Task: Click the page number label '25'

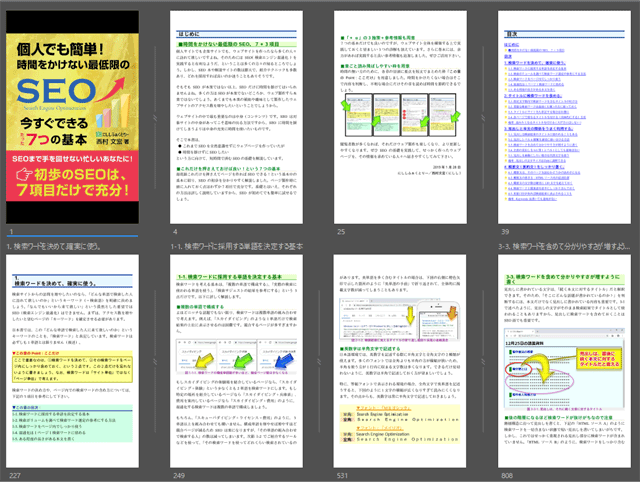Action: pos(341,231)
